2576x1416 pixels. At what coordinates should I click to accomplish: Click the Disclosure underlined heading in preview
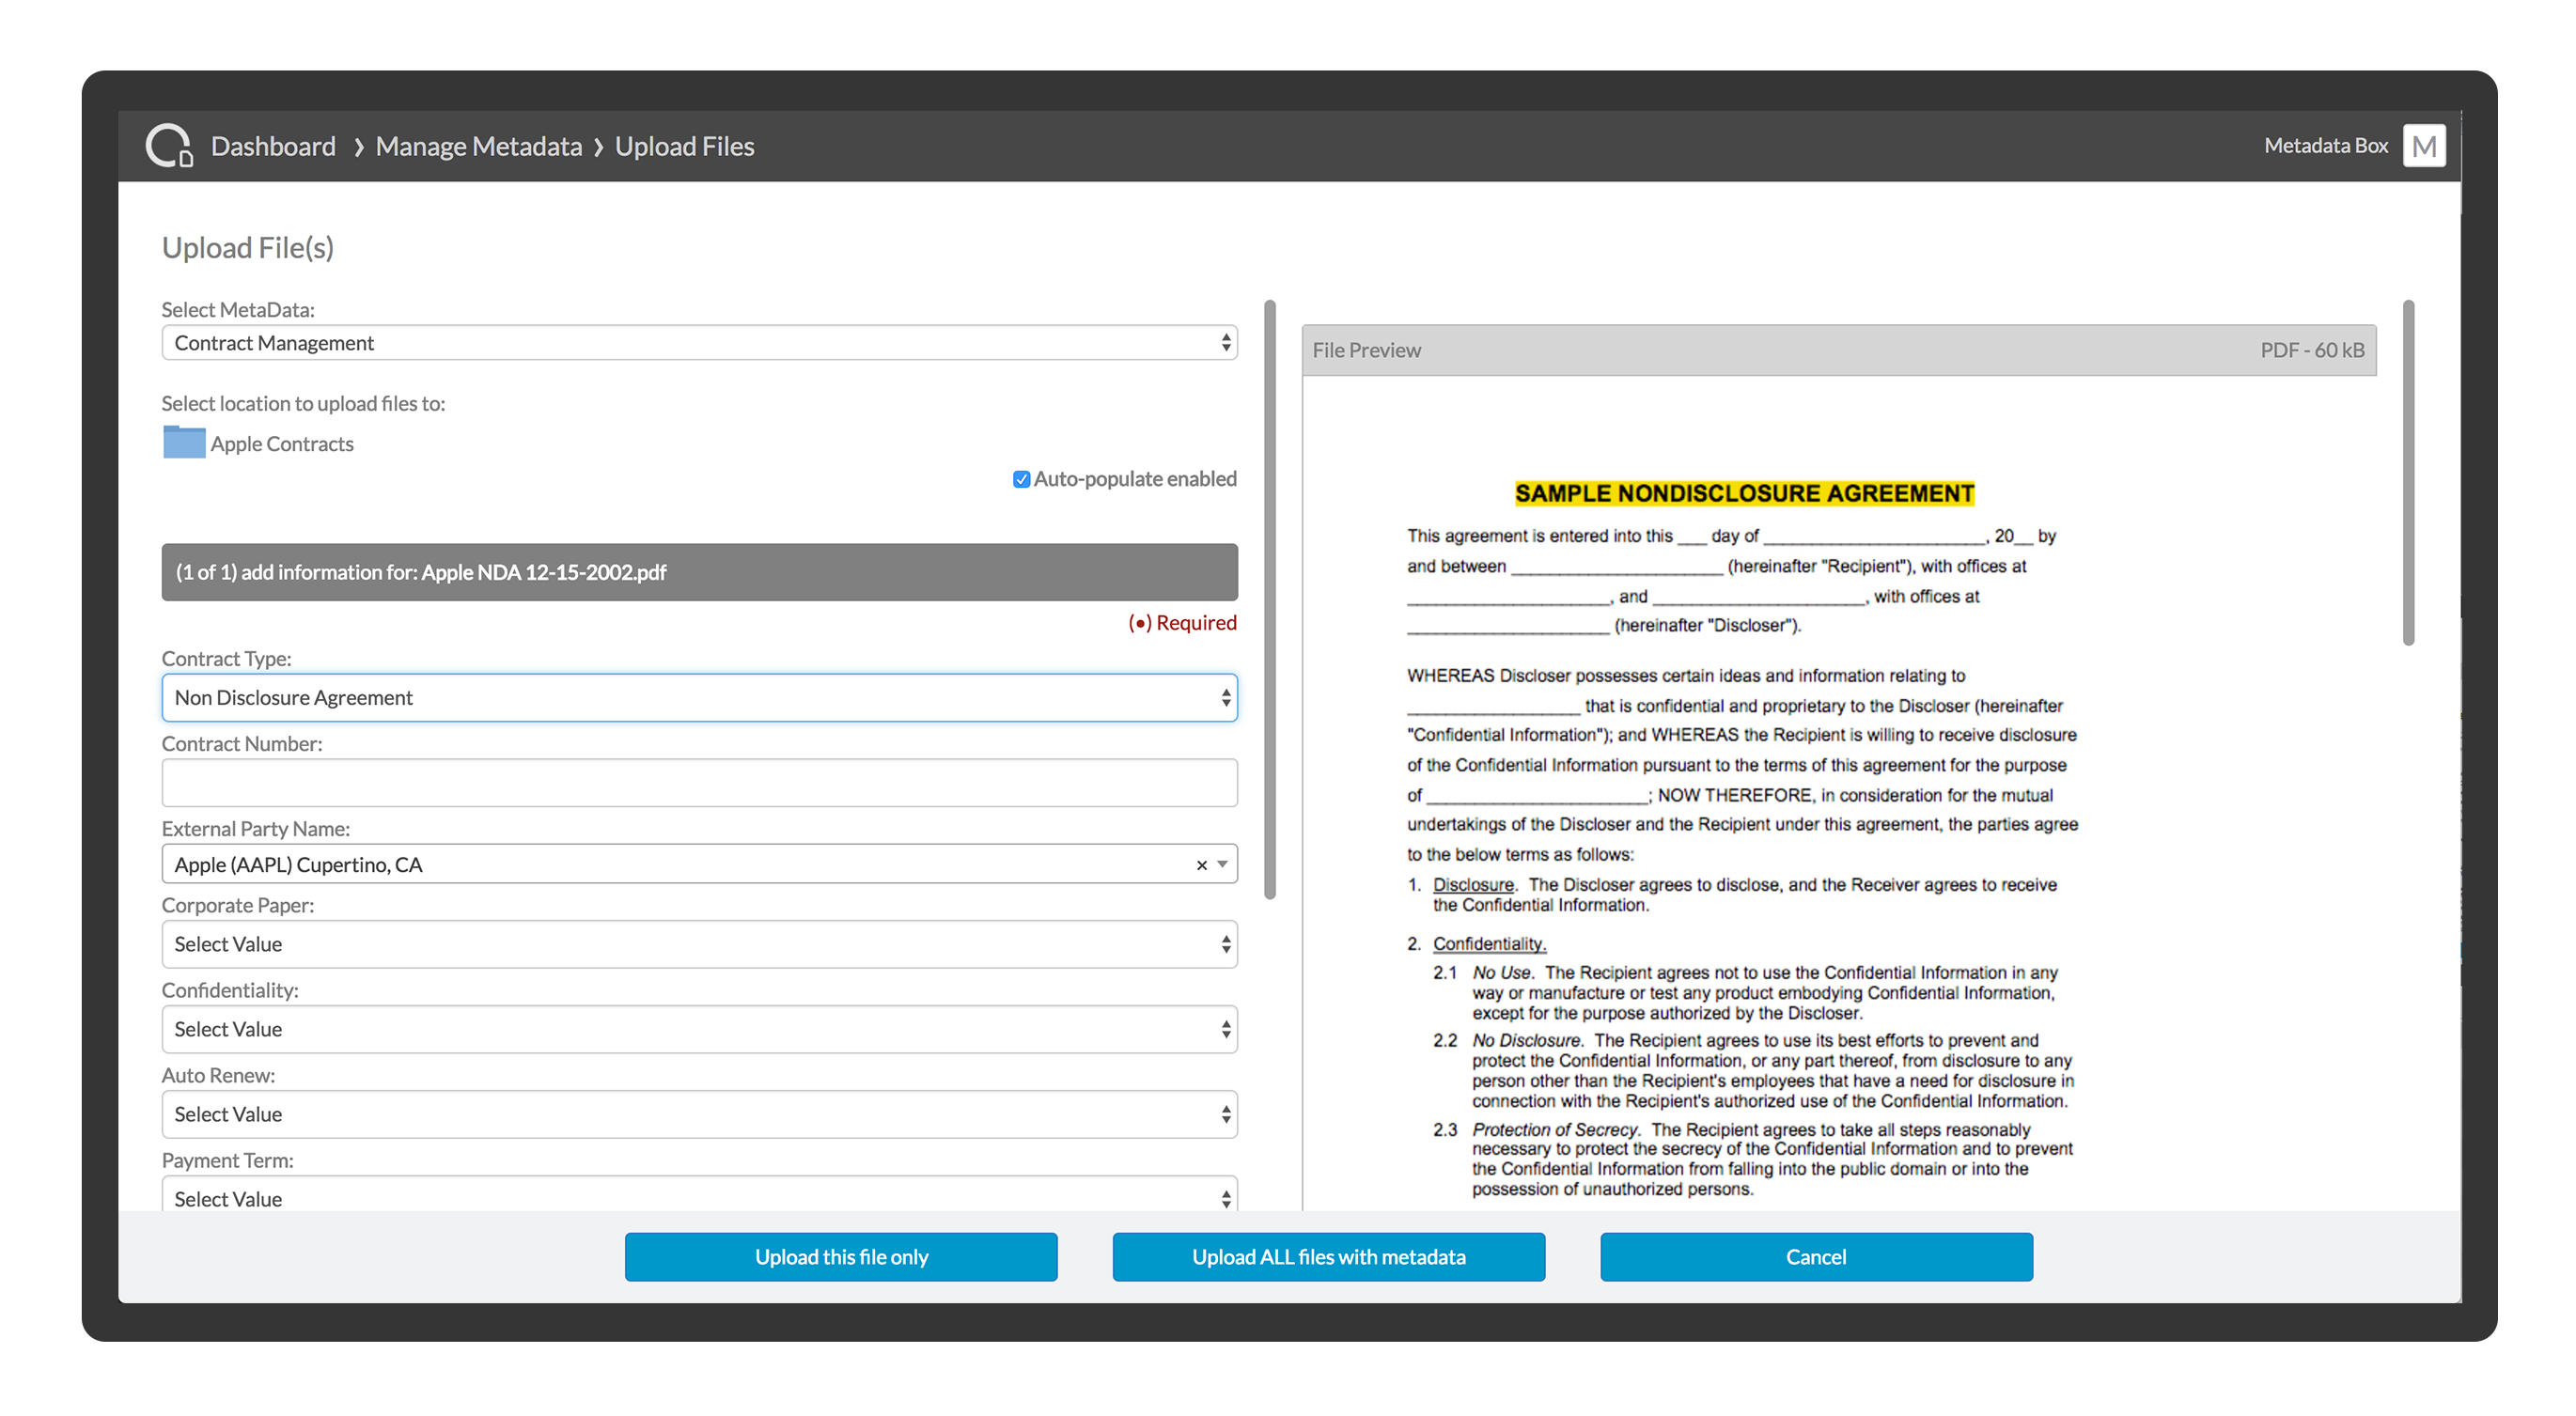click(x=1473, y=885)
